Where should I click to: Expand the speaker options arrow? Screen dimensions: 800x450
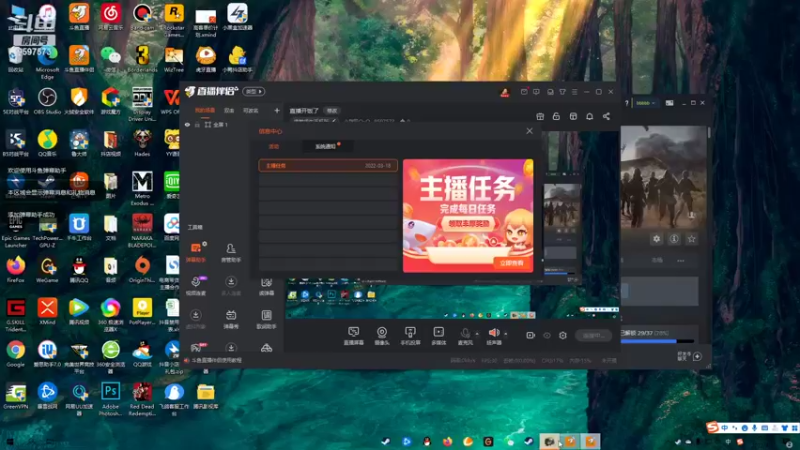tap(506, 334)
